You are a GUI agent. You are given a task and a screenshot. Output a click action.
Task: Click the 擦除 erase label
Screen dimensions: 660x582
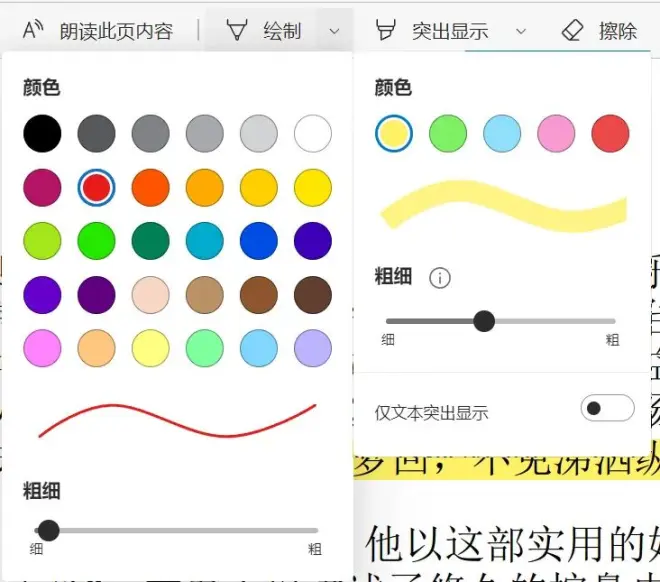(618, 31)
